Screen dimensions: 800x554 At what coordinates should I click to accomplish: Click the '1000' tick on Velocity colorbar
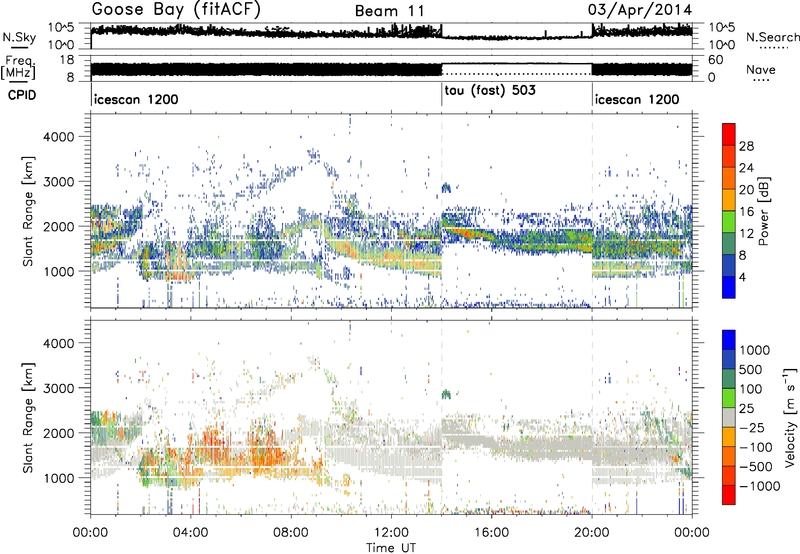click(754, 350)
